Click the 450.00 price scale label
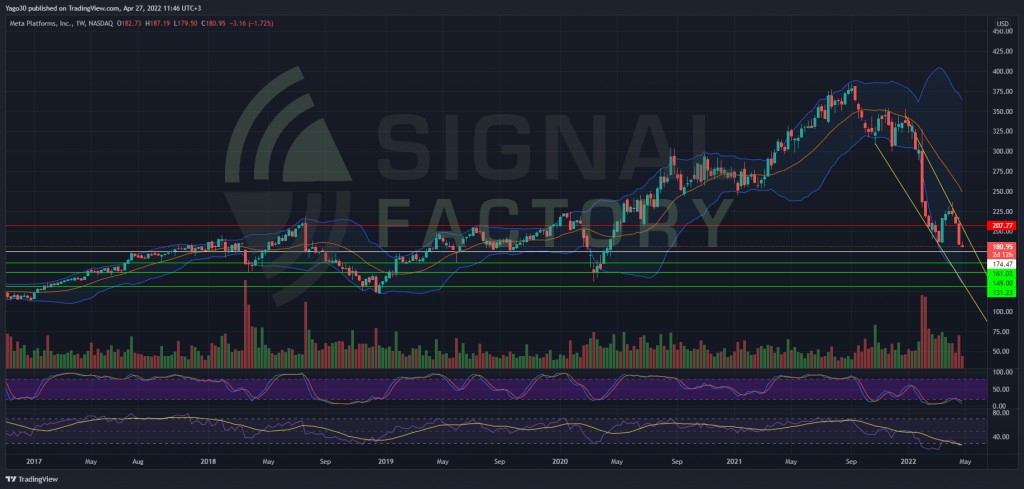1024x489 pixels. point(1003,31)
